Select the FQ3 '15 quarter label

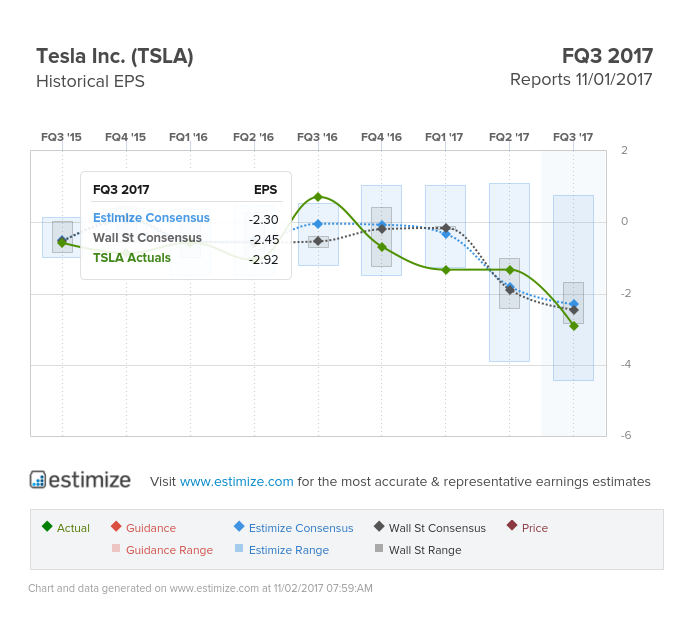tap(61, 137)
